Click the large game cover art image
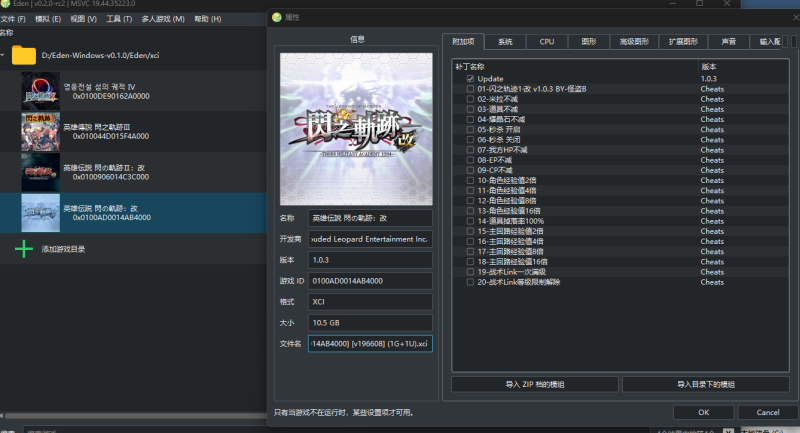Image resolution: width=800 pixels, height=433 pixels. (356, 129)
